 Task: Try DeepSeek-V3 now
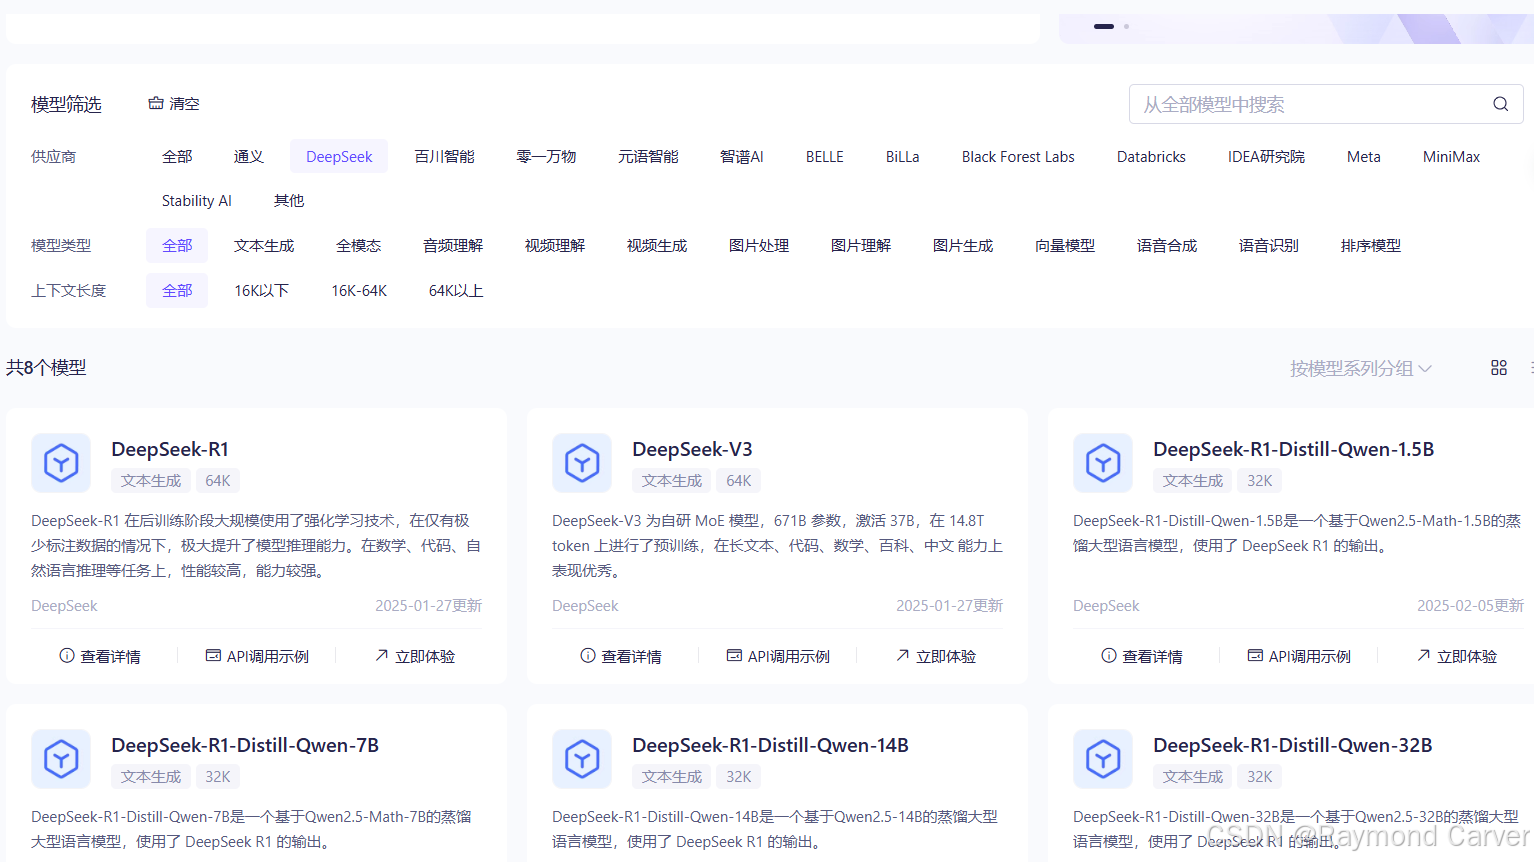point(936,656)
